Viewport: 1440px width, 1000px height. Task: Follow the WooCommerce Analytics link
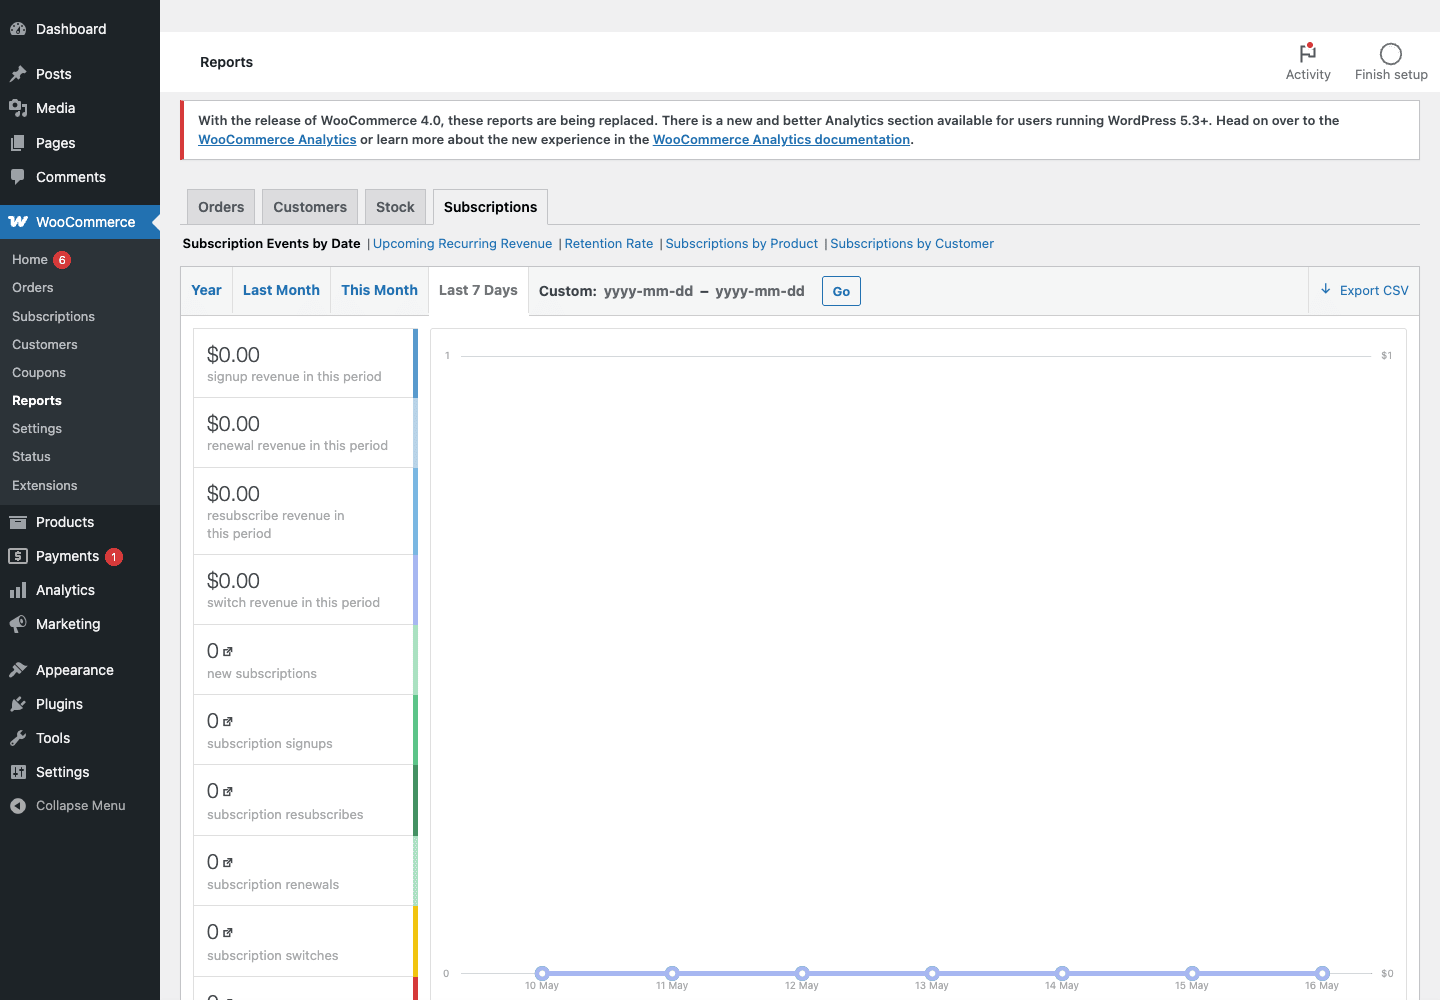point(277,140)
